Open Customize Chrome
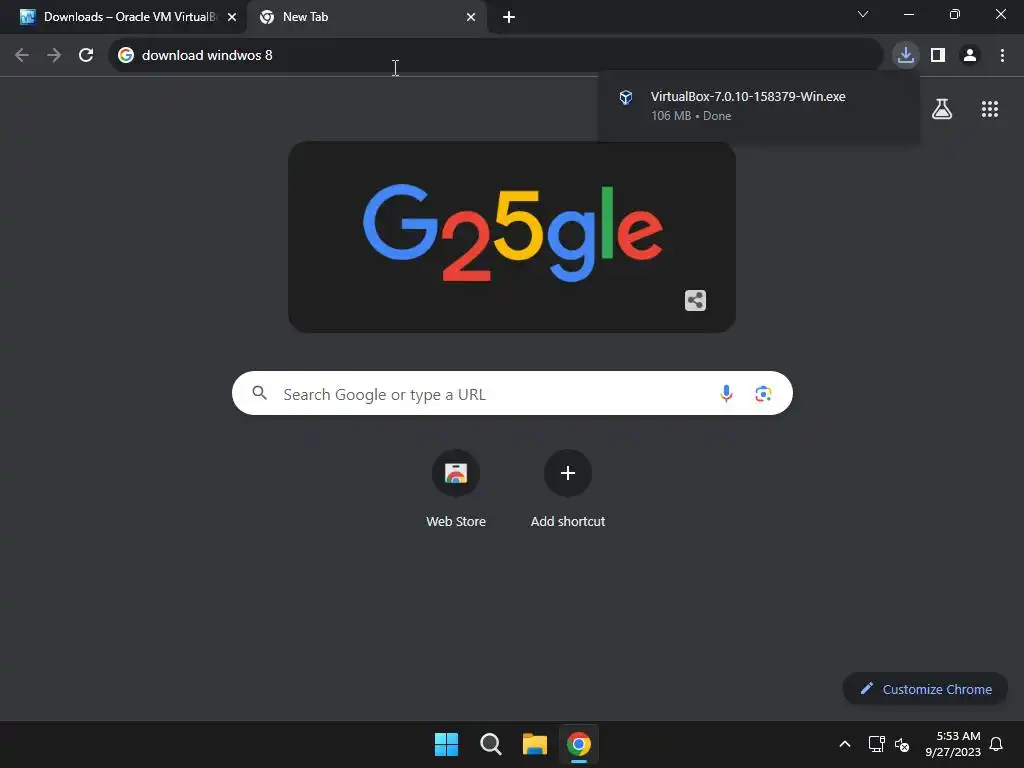The height and width of the screenshot is (768, 1024). (x=925, y=689)
